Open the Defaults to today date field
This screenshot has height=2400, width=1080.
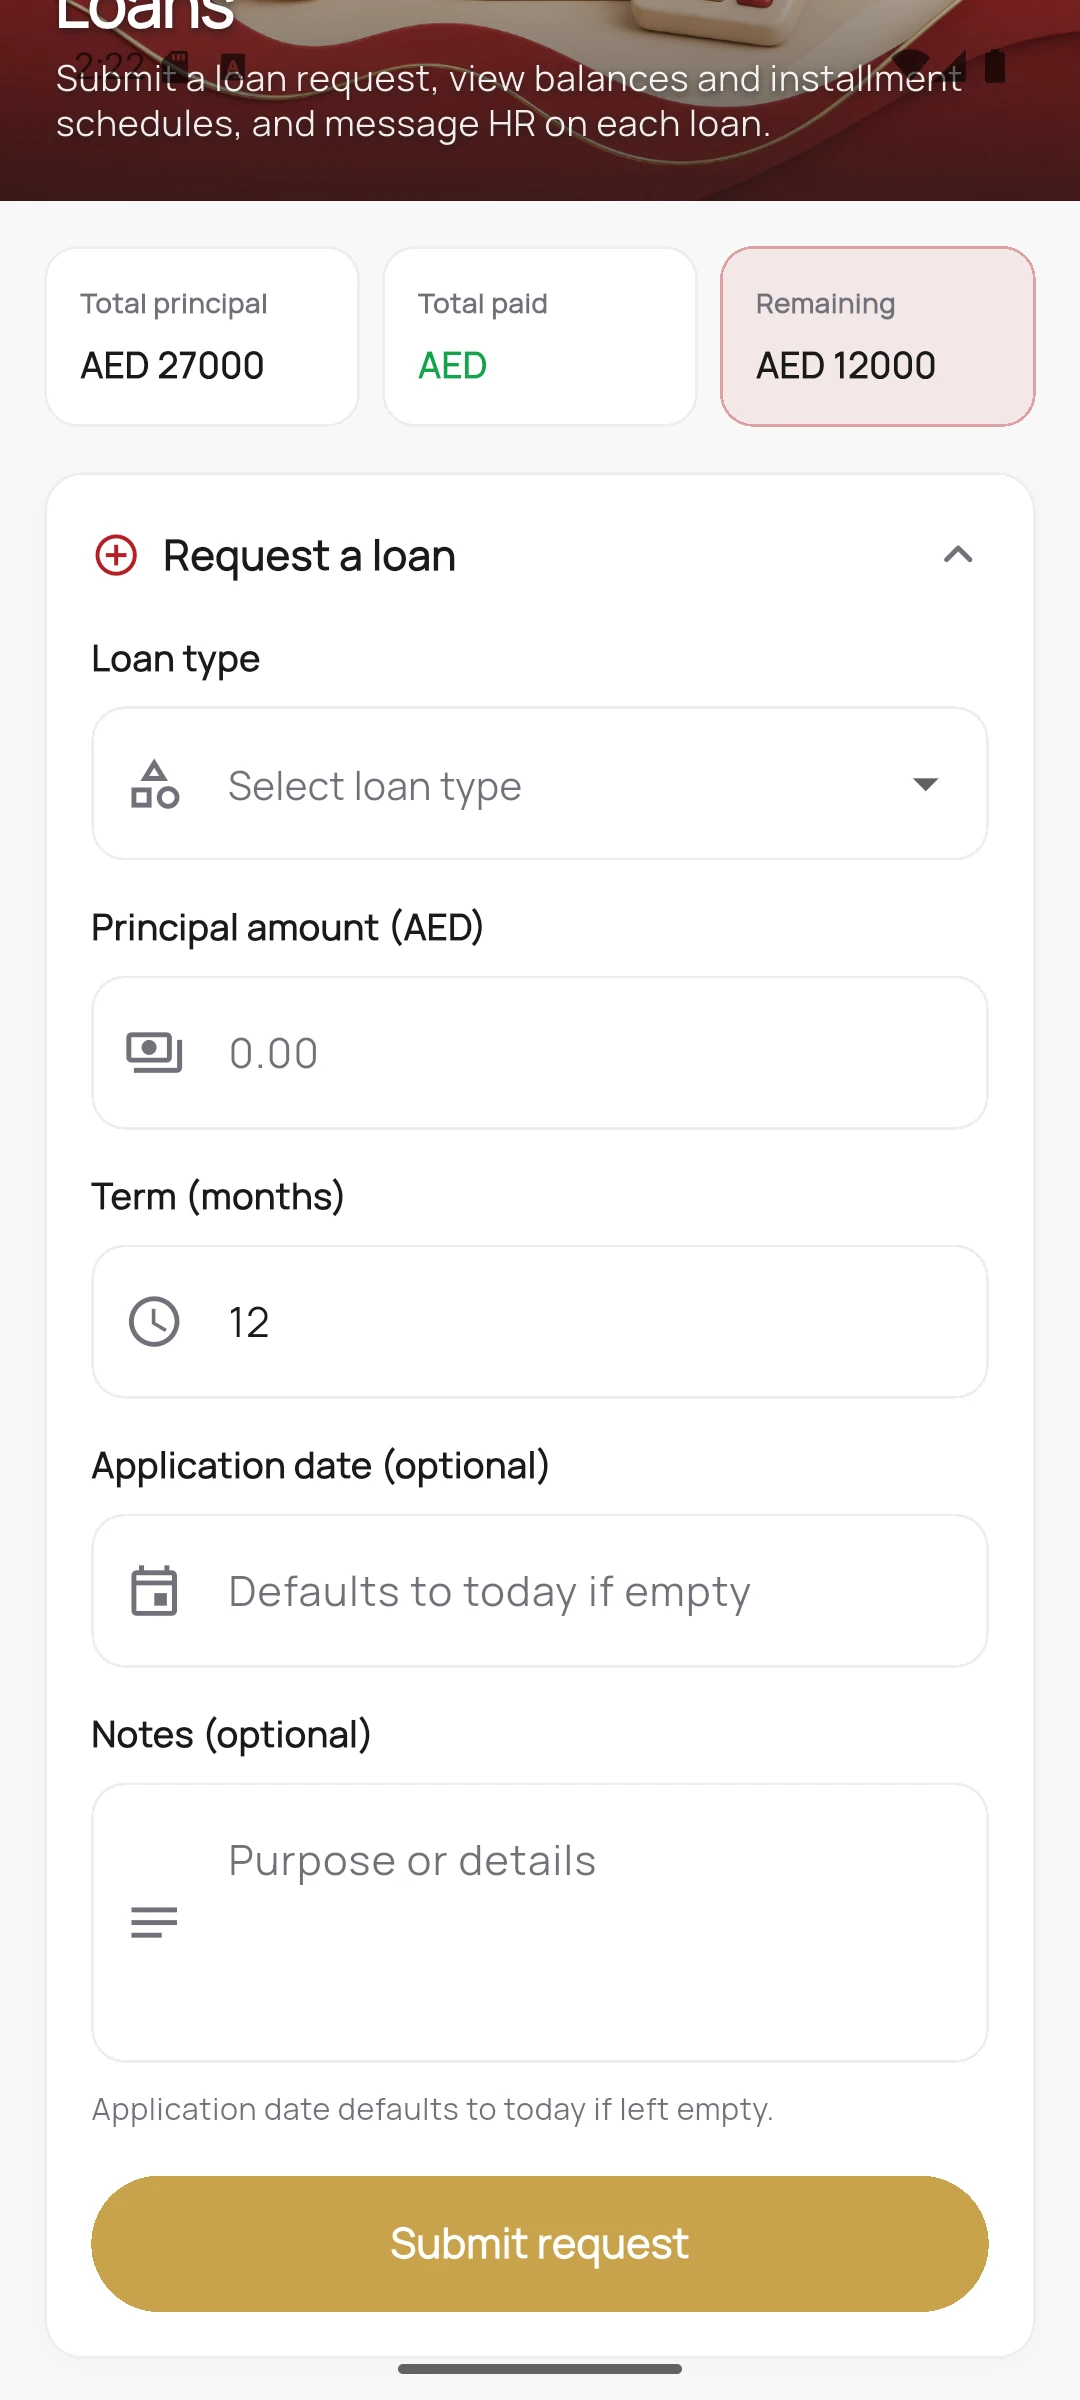(540, 1591)
